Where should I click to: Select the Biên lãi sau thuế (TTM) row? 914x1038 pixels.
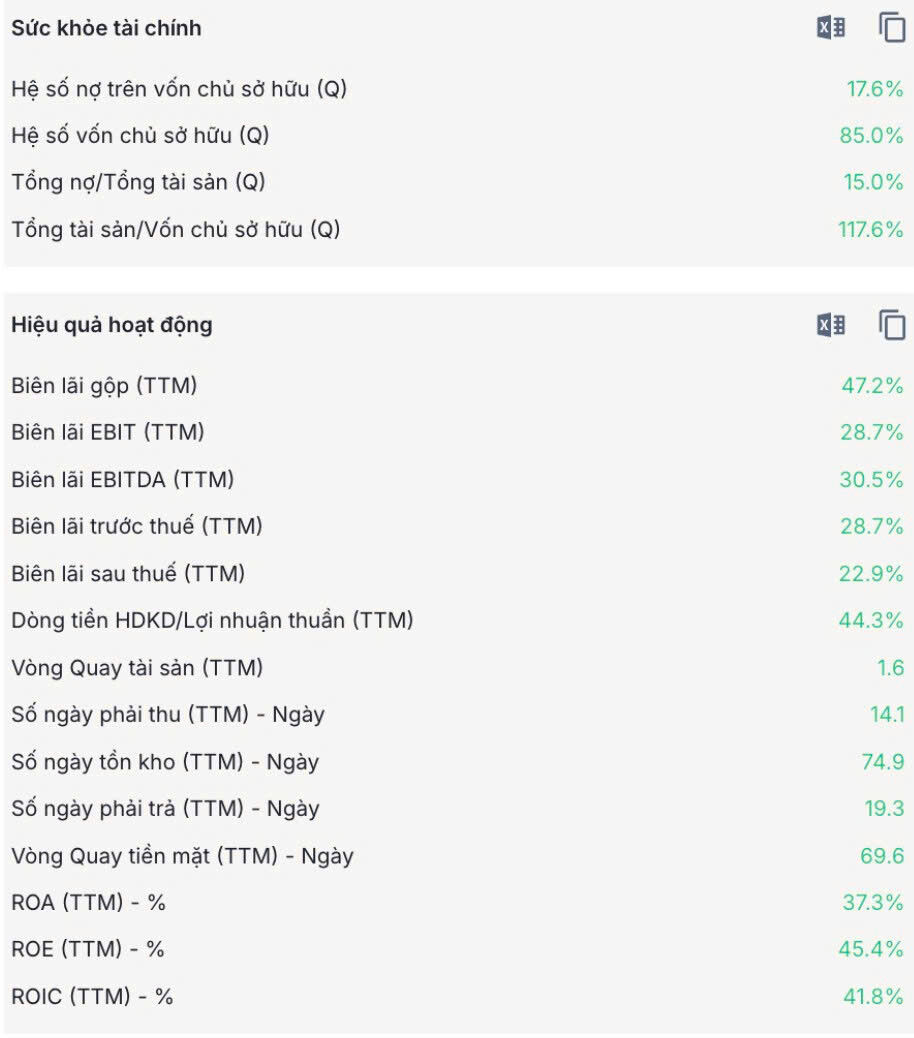tap(457, 573)
